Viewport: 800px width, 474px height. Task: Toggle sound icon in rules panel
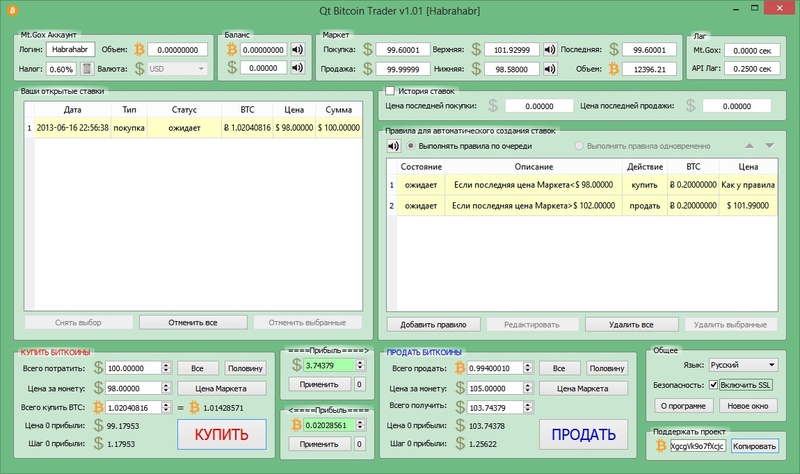tap(393, 146)
